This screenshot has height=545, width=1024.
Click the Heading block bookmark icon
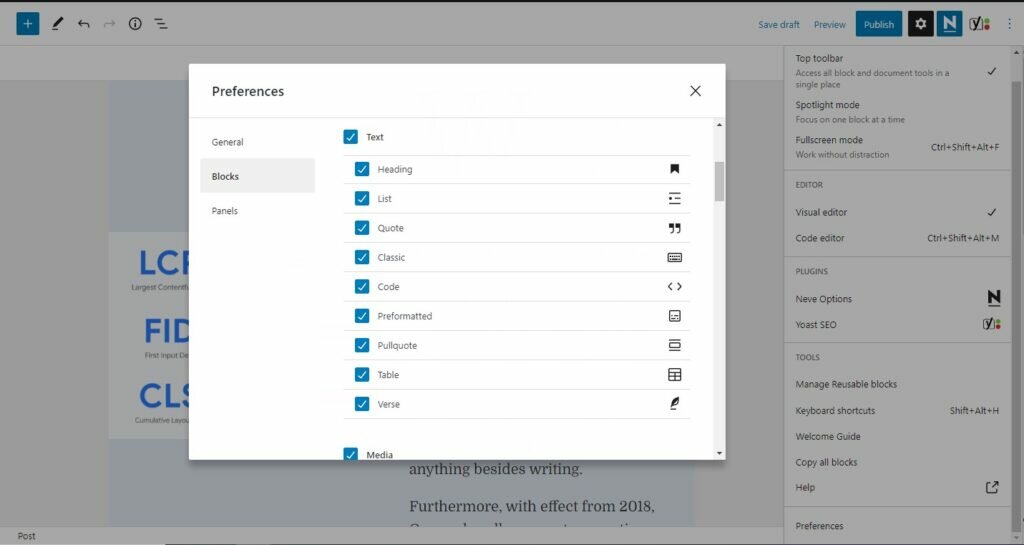tap(675, 169)
